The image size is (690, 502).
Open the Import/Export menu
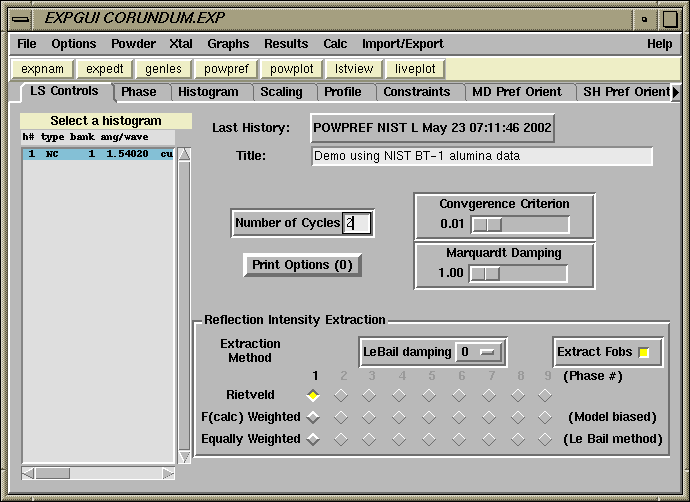(403, 44)
